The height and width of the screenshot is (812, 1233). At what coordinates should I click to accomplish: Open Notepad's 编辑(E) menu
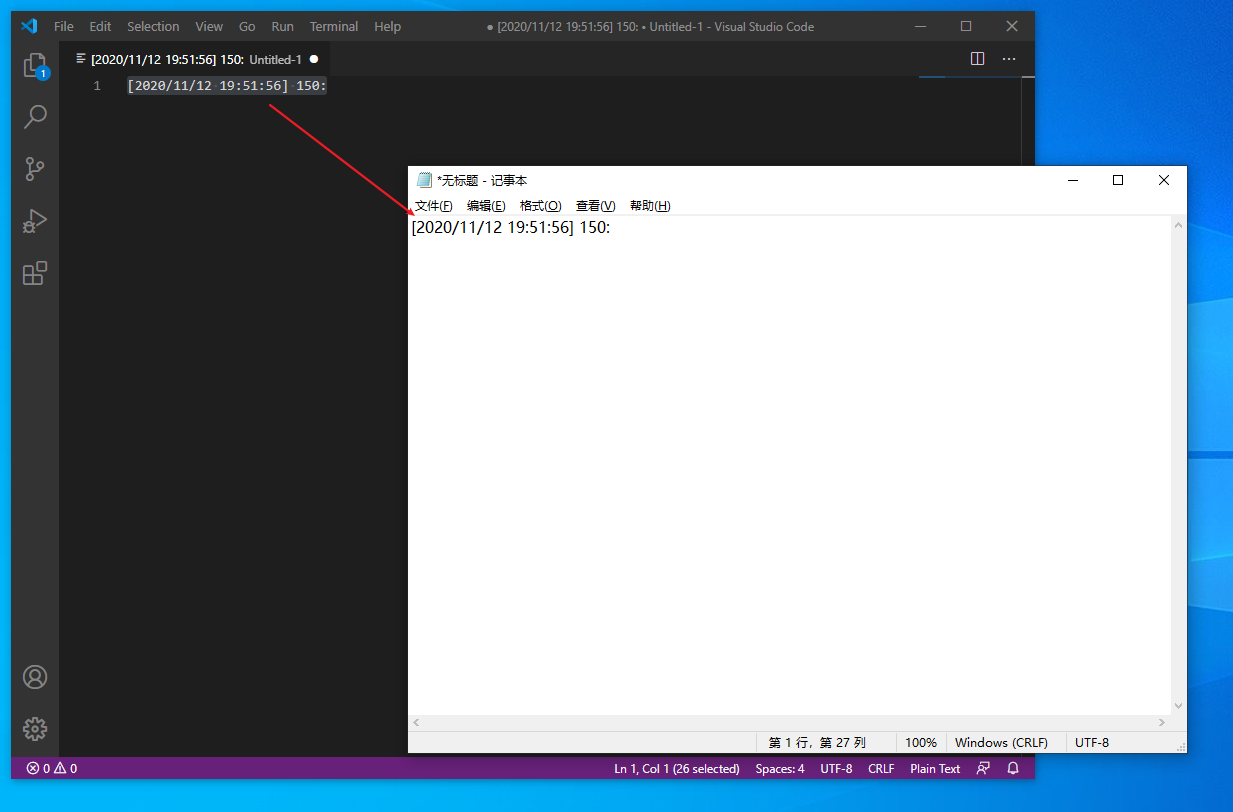click(486, 206)
